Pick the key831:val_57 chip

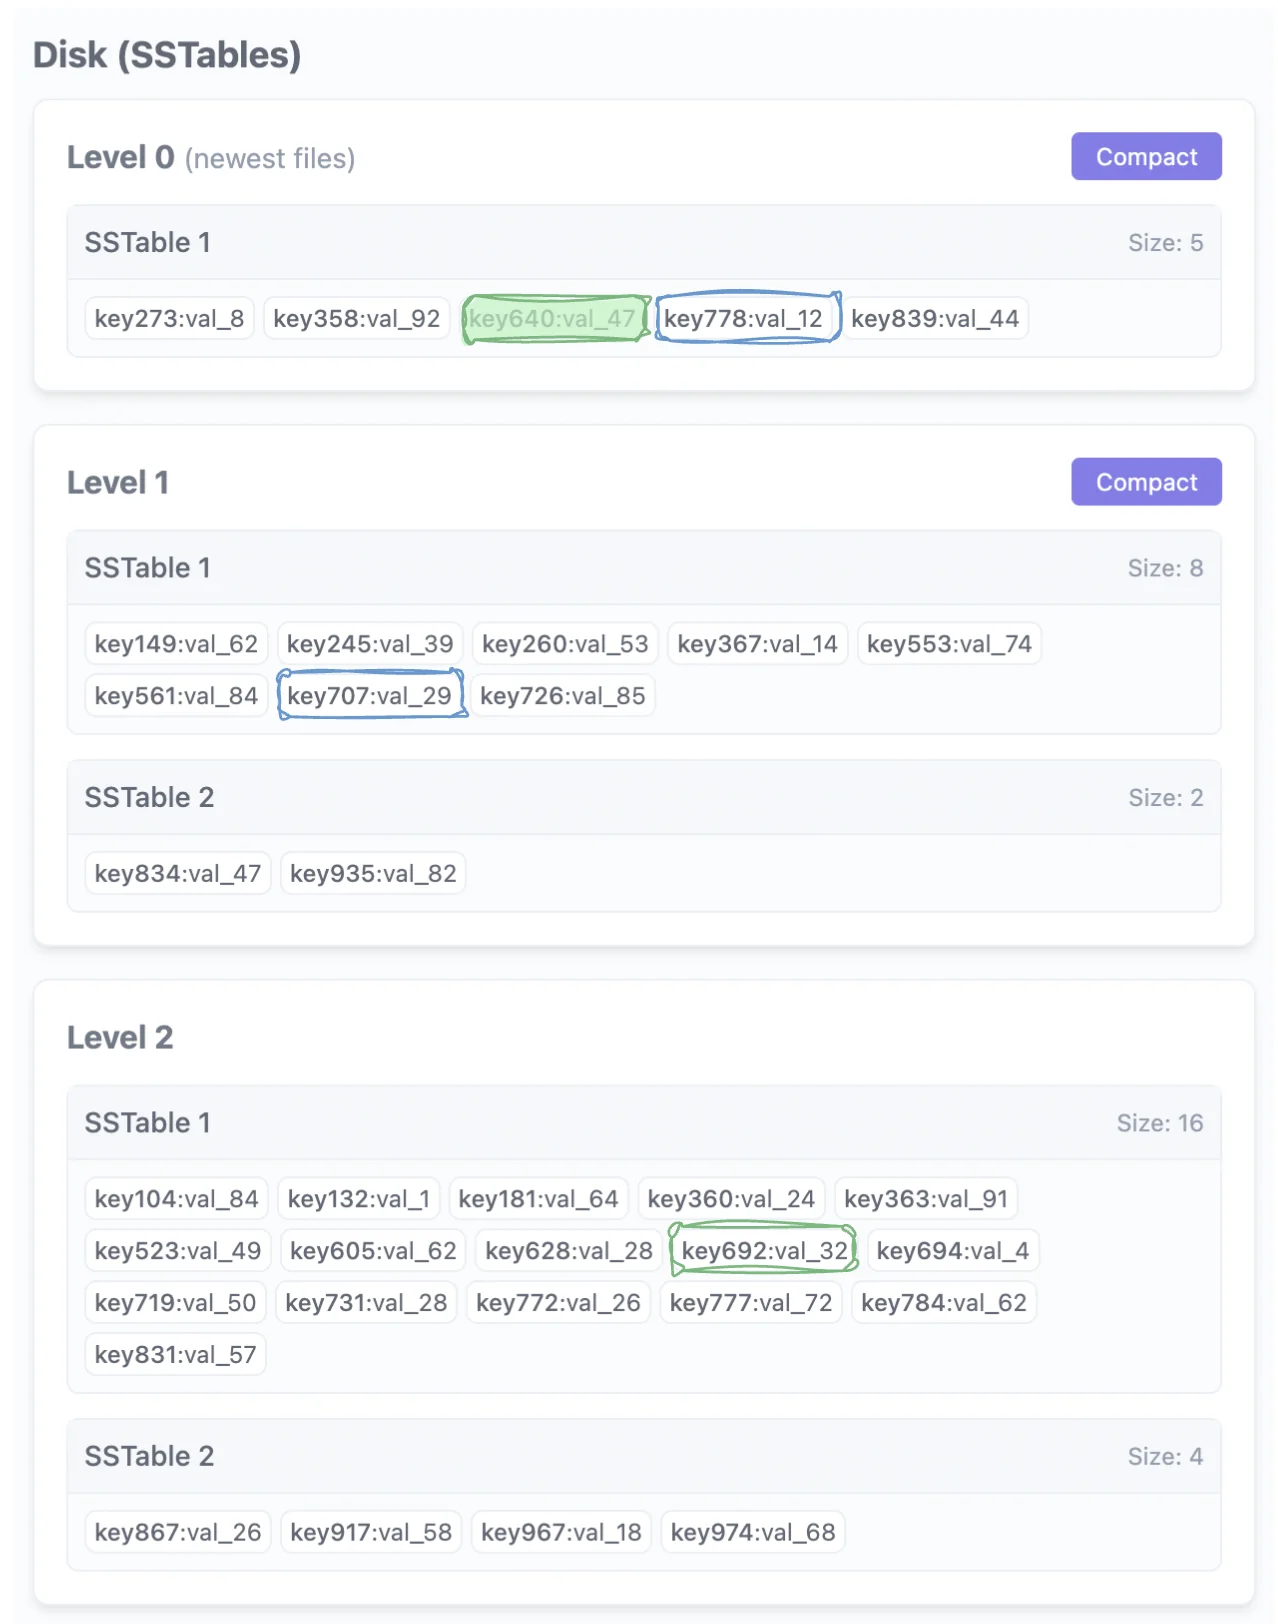(x=175, y=1355)
